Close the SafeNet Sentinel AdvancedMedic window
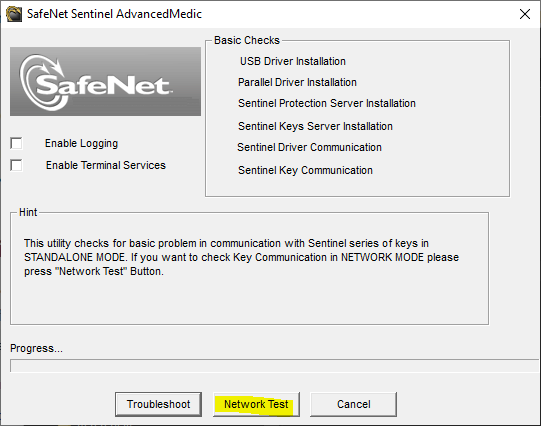Image resolution: width=541 pixels, height=426 pixels. pyautogui.click(x=525, y=14)
